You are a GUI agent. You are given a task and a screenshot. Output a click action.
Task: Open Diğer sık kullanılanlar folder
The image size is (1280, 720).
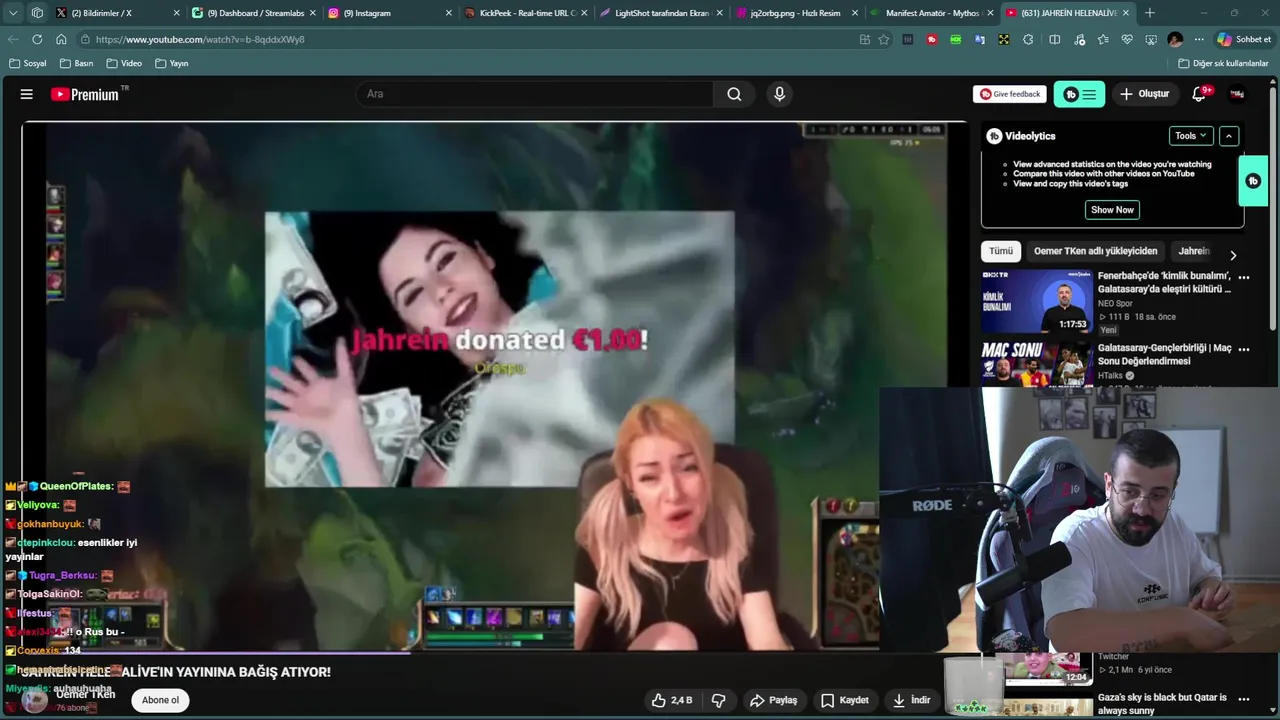pyautogui.click(x=1223, y=63)
